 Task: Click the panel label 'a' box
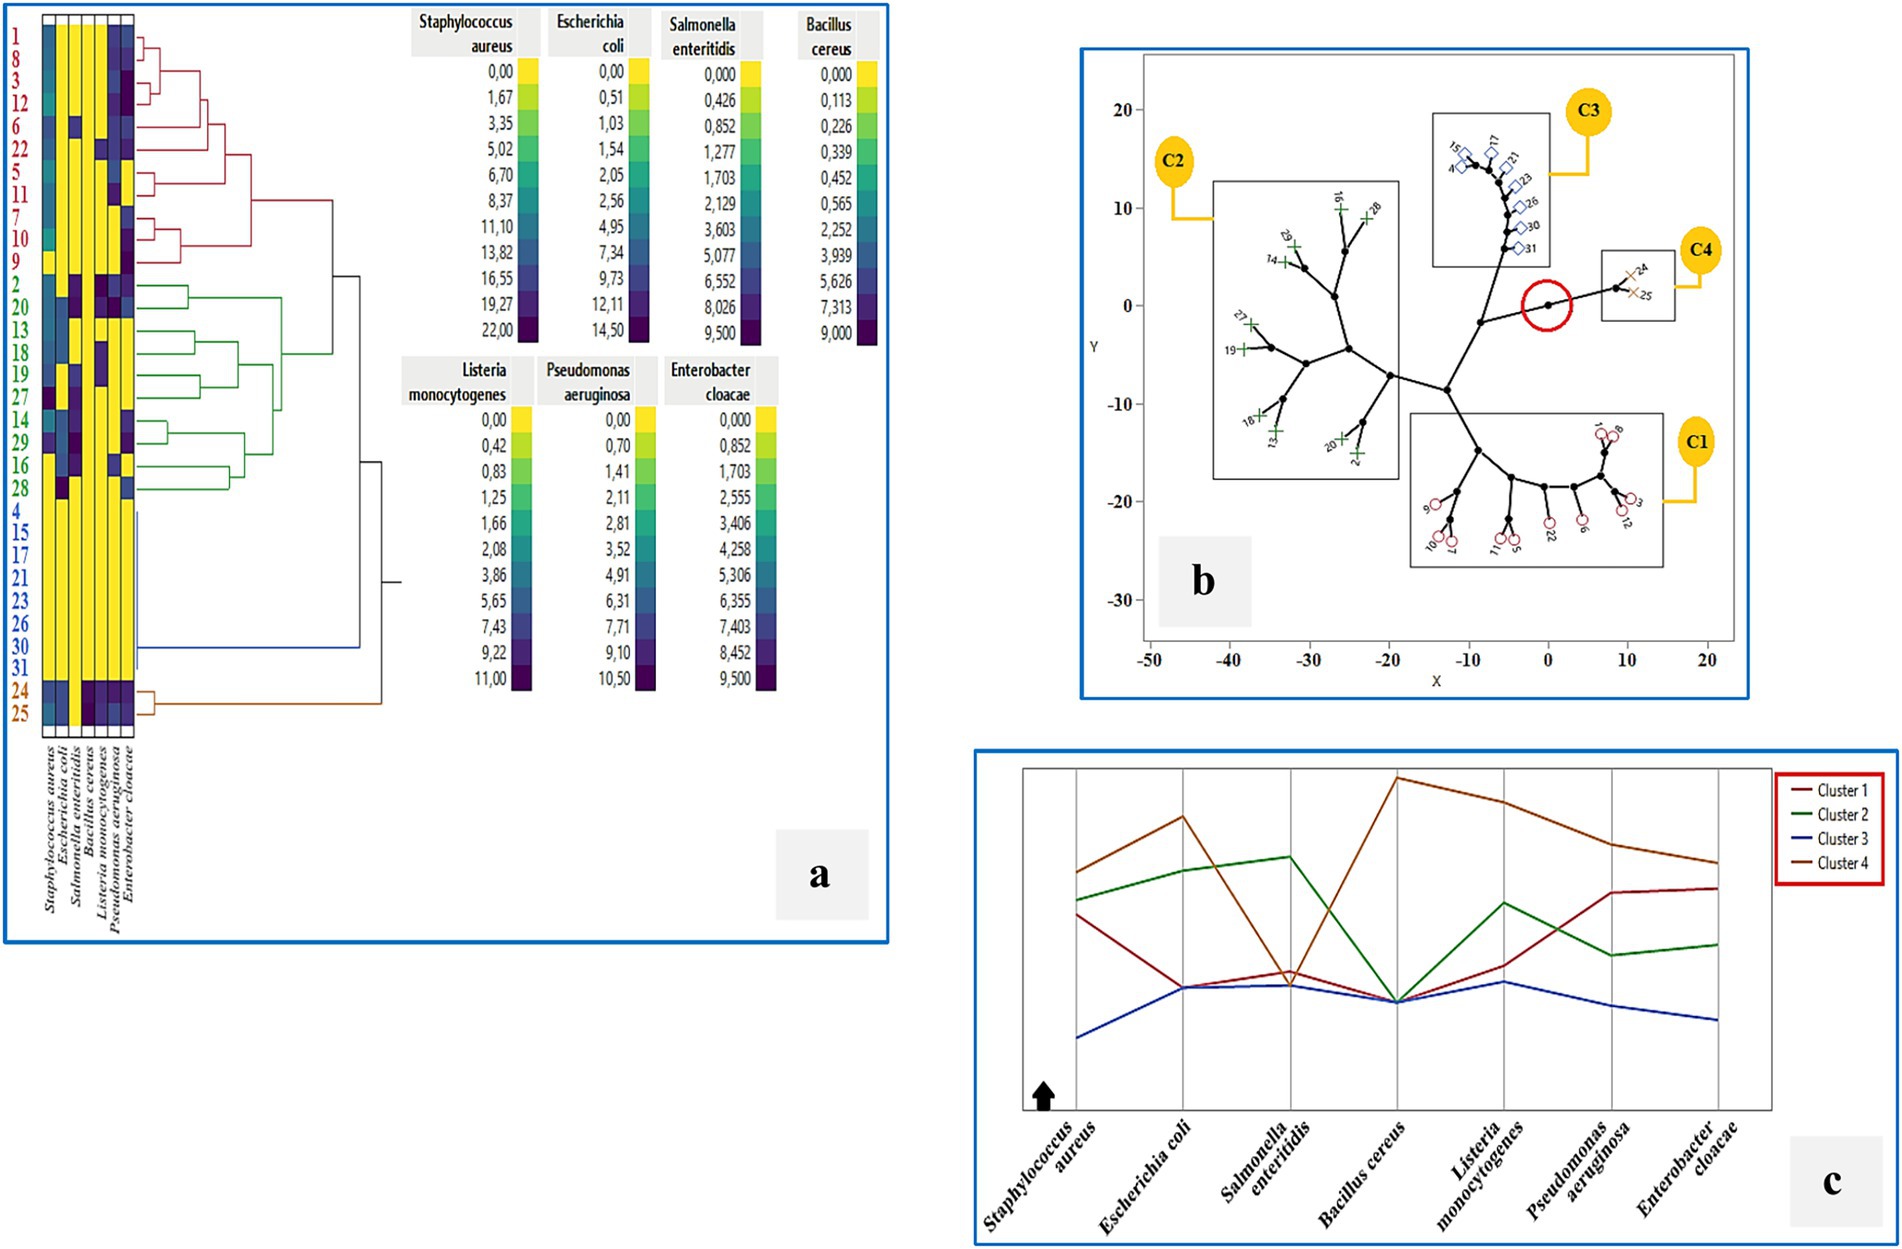(x=821, y=874)
